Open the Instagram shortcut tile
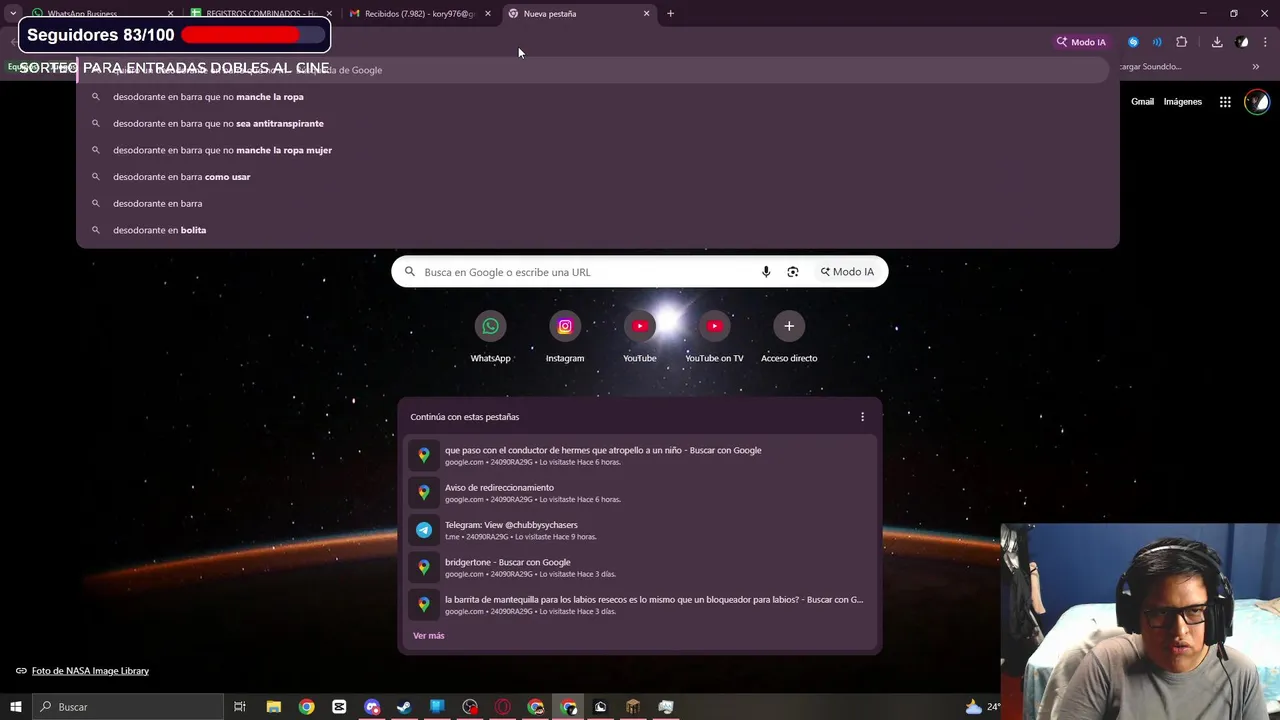This screenshot has height=720, width=1280. click(565, 337)
